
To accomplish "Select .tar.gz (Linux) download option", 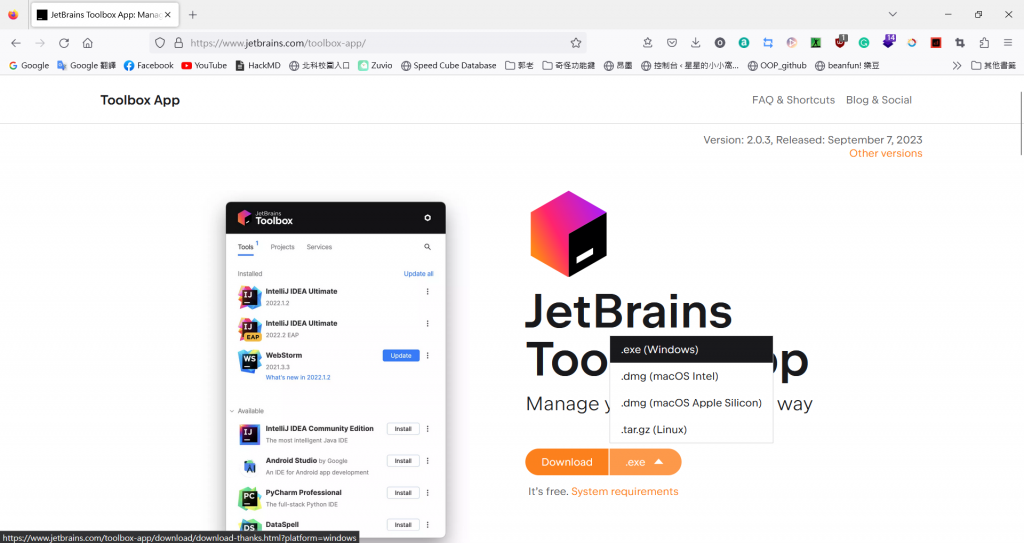I will tap(691, 430).
